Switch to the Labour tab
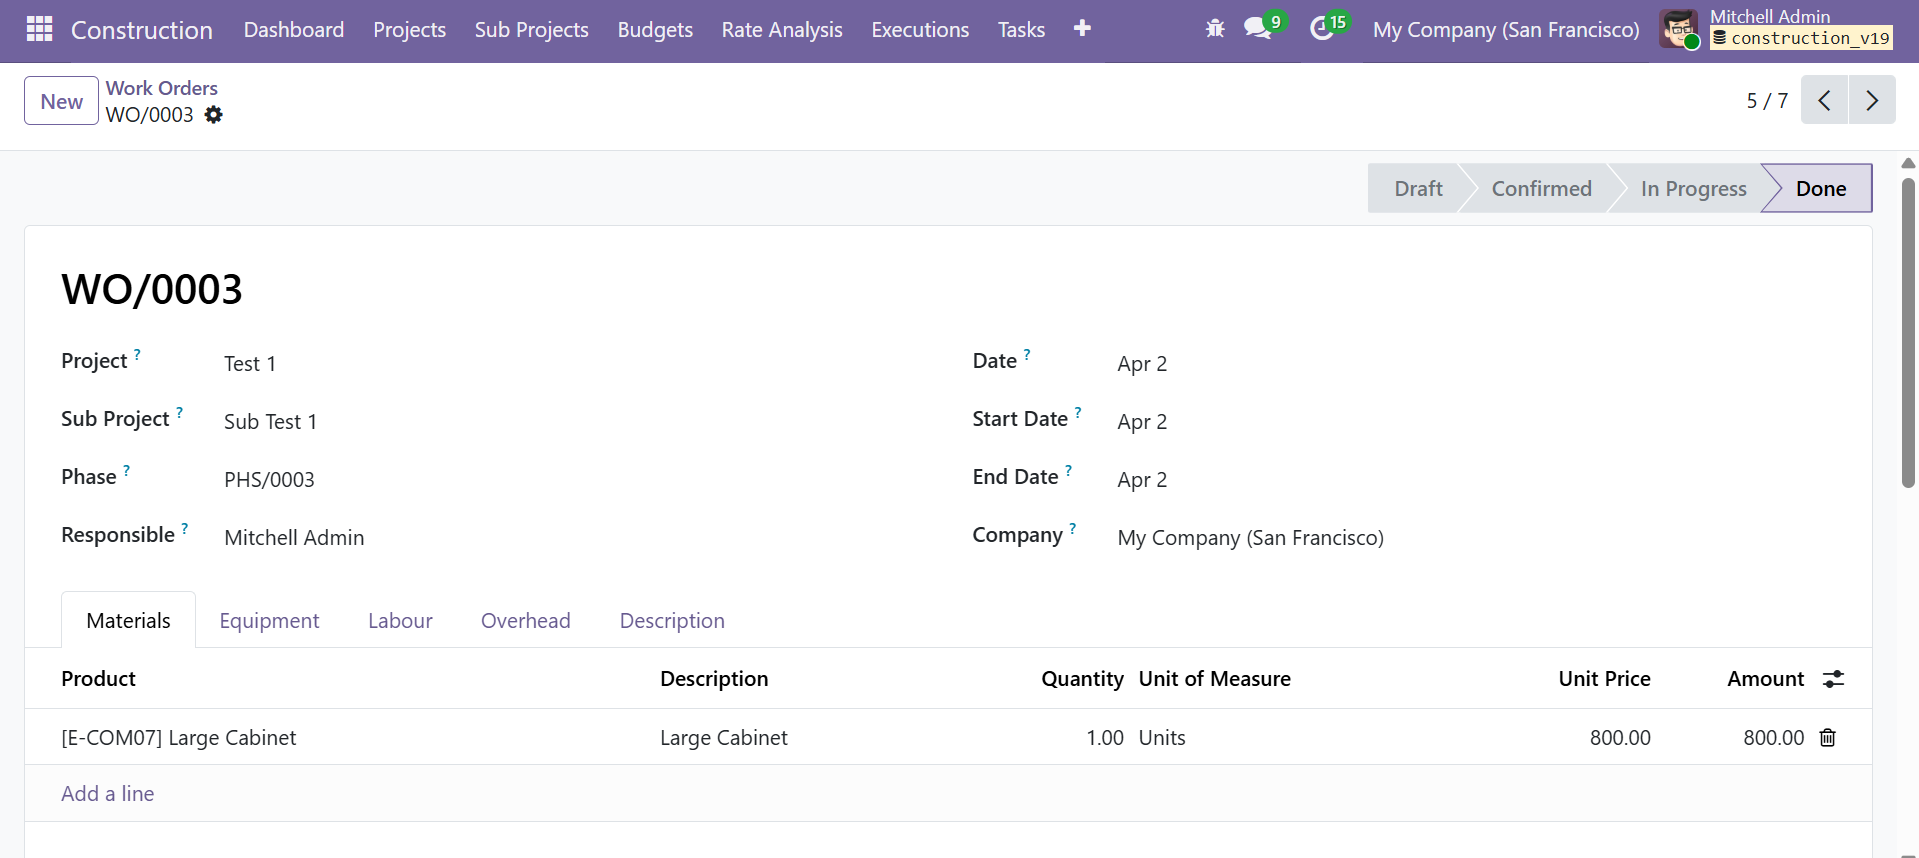1919x858 pixels. [x=400, y=621]
